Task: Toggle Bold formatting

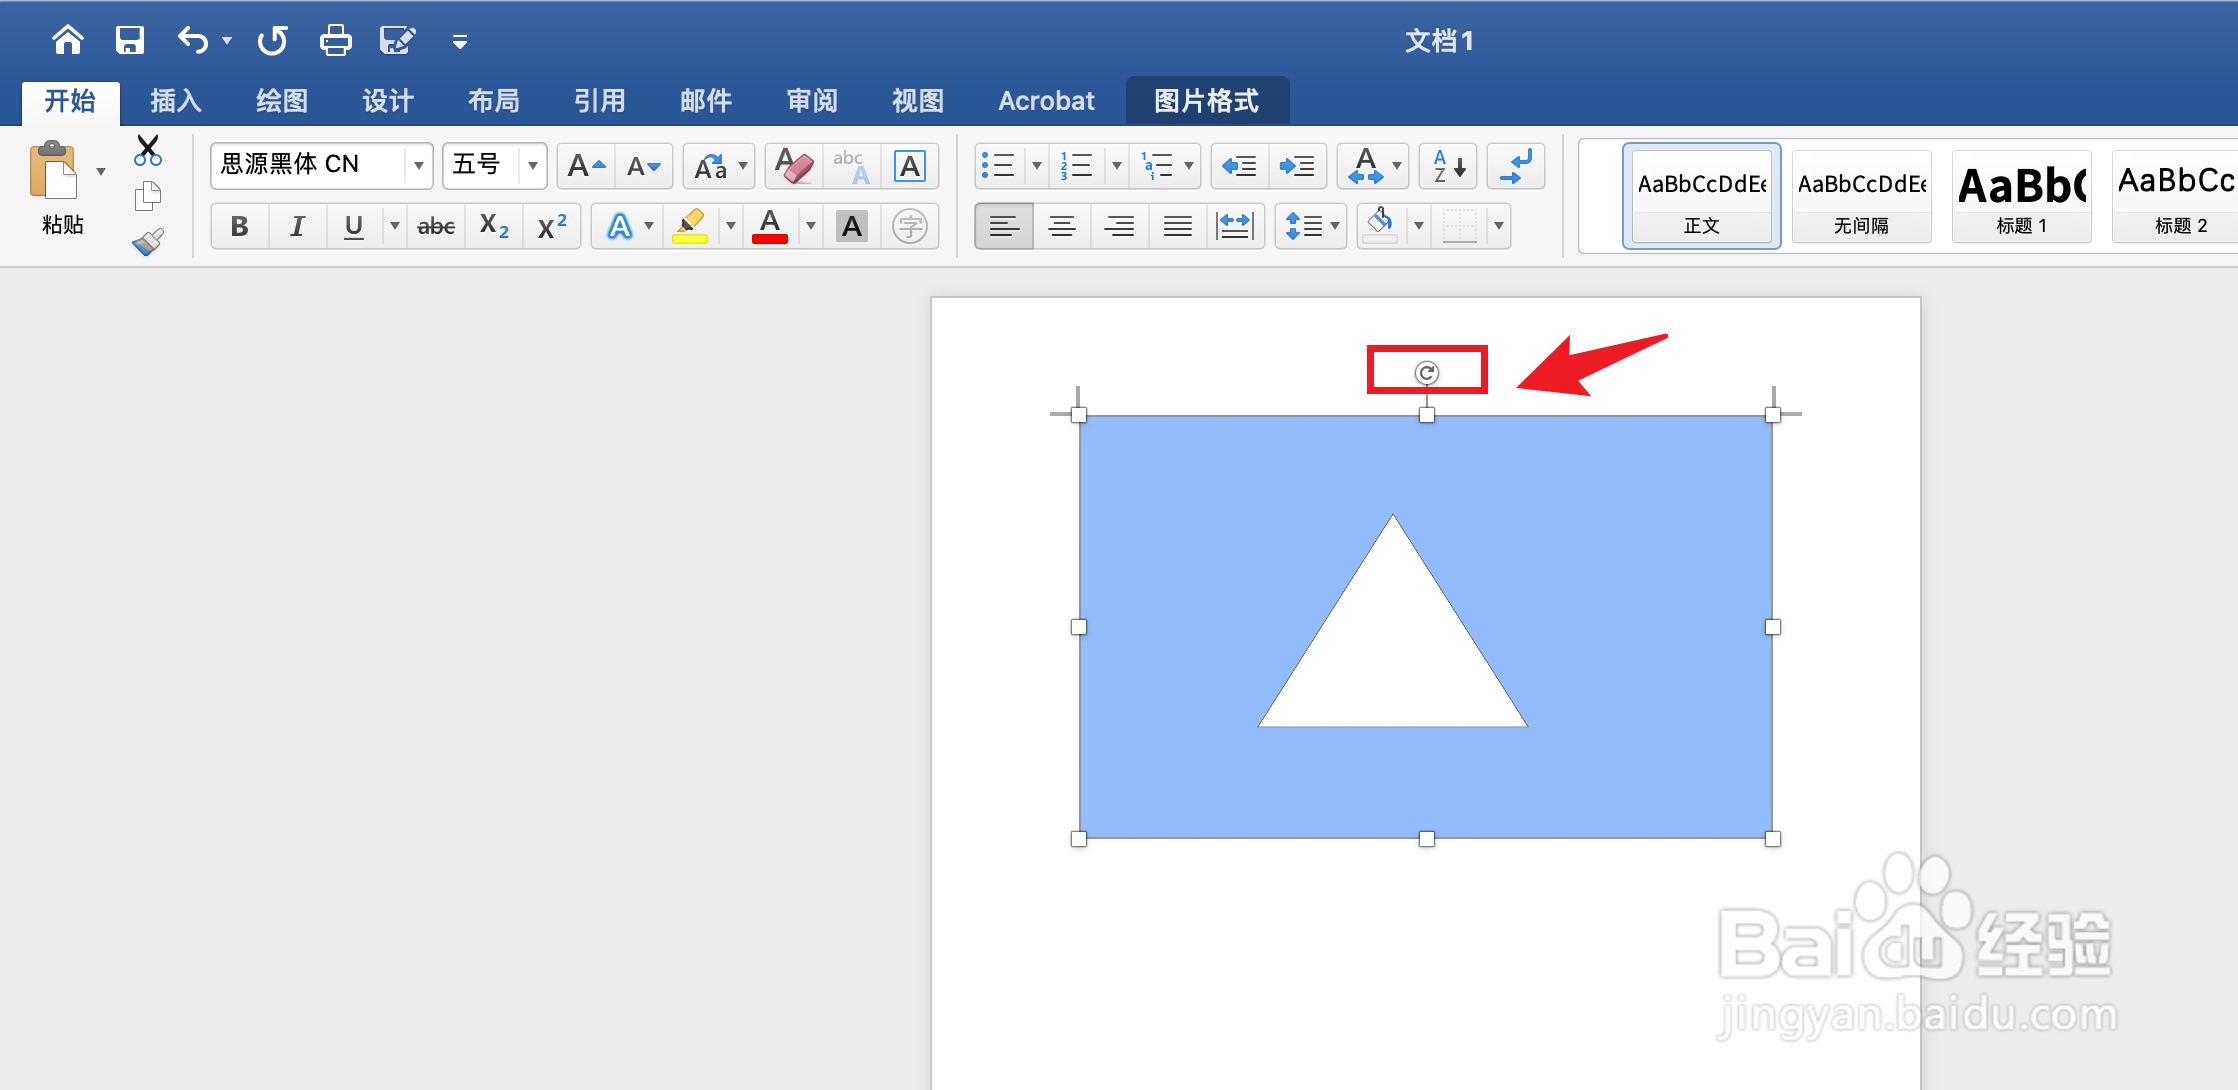Action: pyautogui.click(x=239, y=227)
